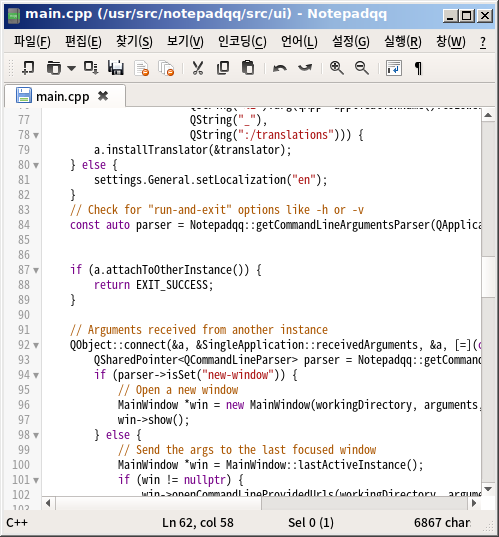The image size is (499, 537).
Task: Click the "win->show();" code line
Action: tap(153, 420)
